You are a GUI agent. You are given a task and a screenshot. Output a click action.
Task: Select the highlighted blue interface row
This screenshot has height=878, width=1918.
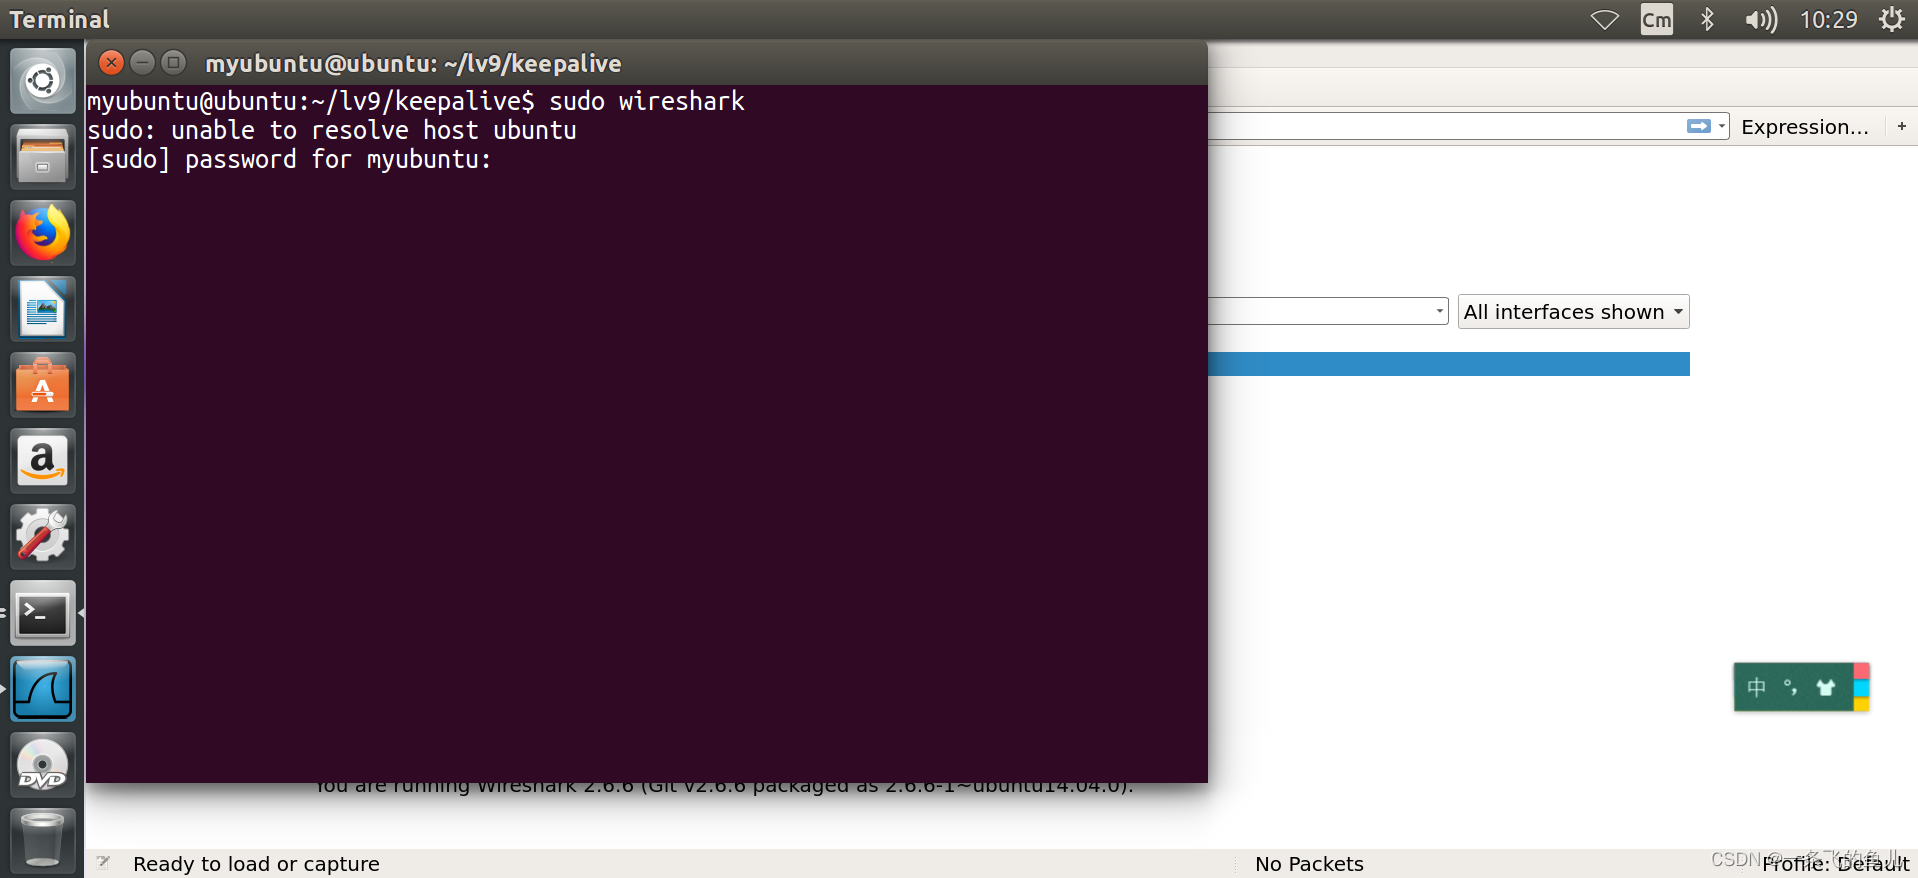[1448, 364]
